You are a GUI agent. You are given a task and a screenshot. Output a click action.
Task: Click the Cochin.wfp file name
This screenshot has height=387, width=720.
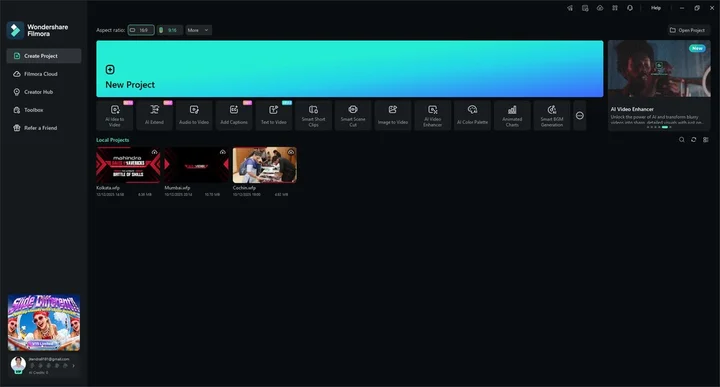point(244,188)
